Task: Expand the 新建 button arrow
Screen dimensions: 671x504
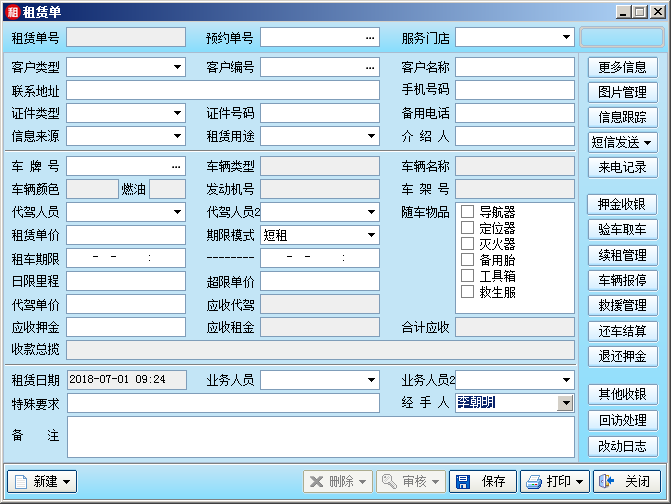Action: pyautogui.click(x=66, y=482)
